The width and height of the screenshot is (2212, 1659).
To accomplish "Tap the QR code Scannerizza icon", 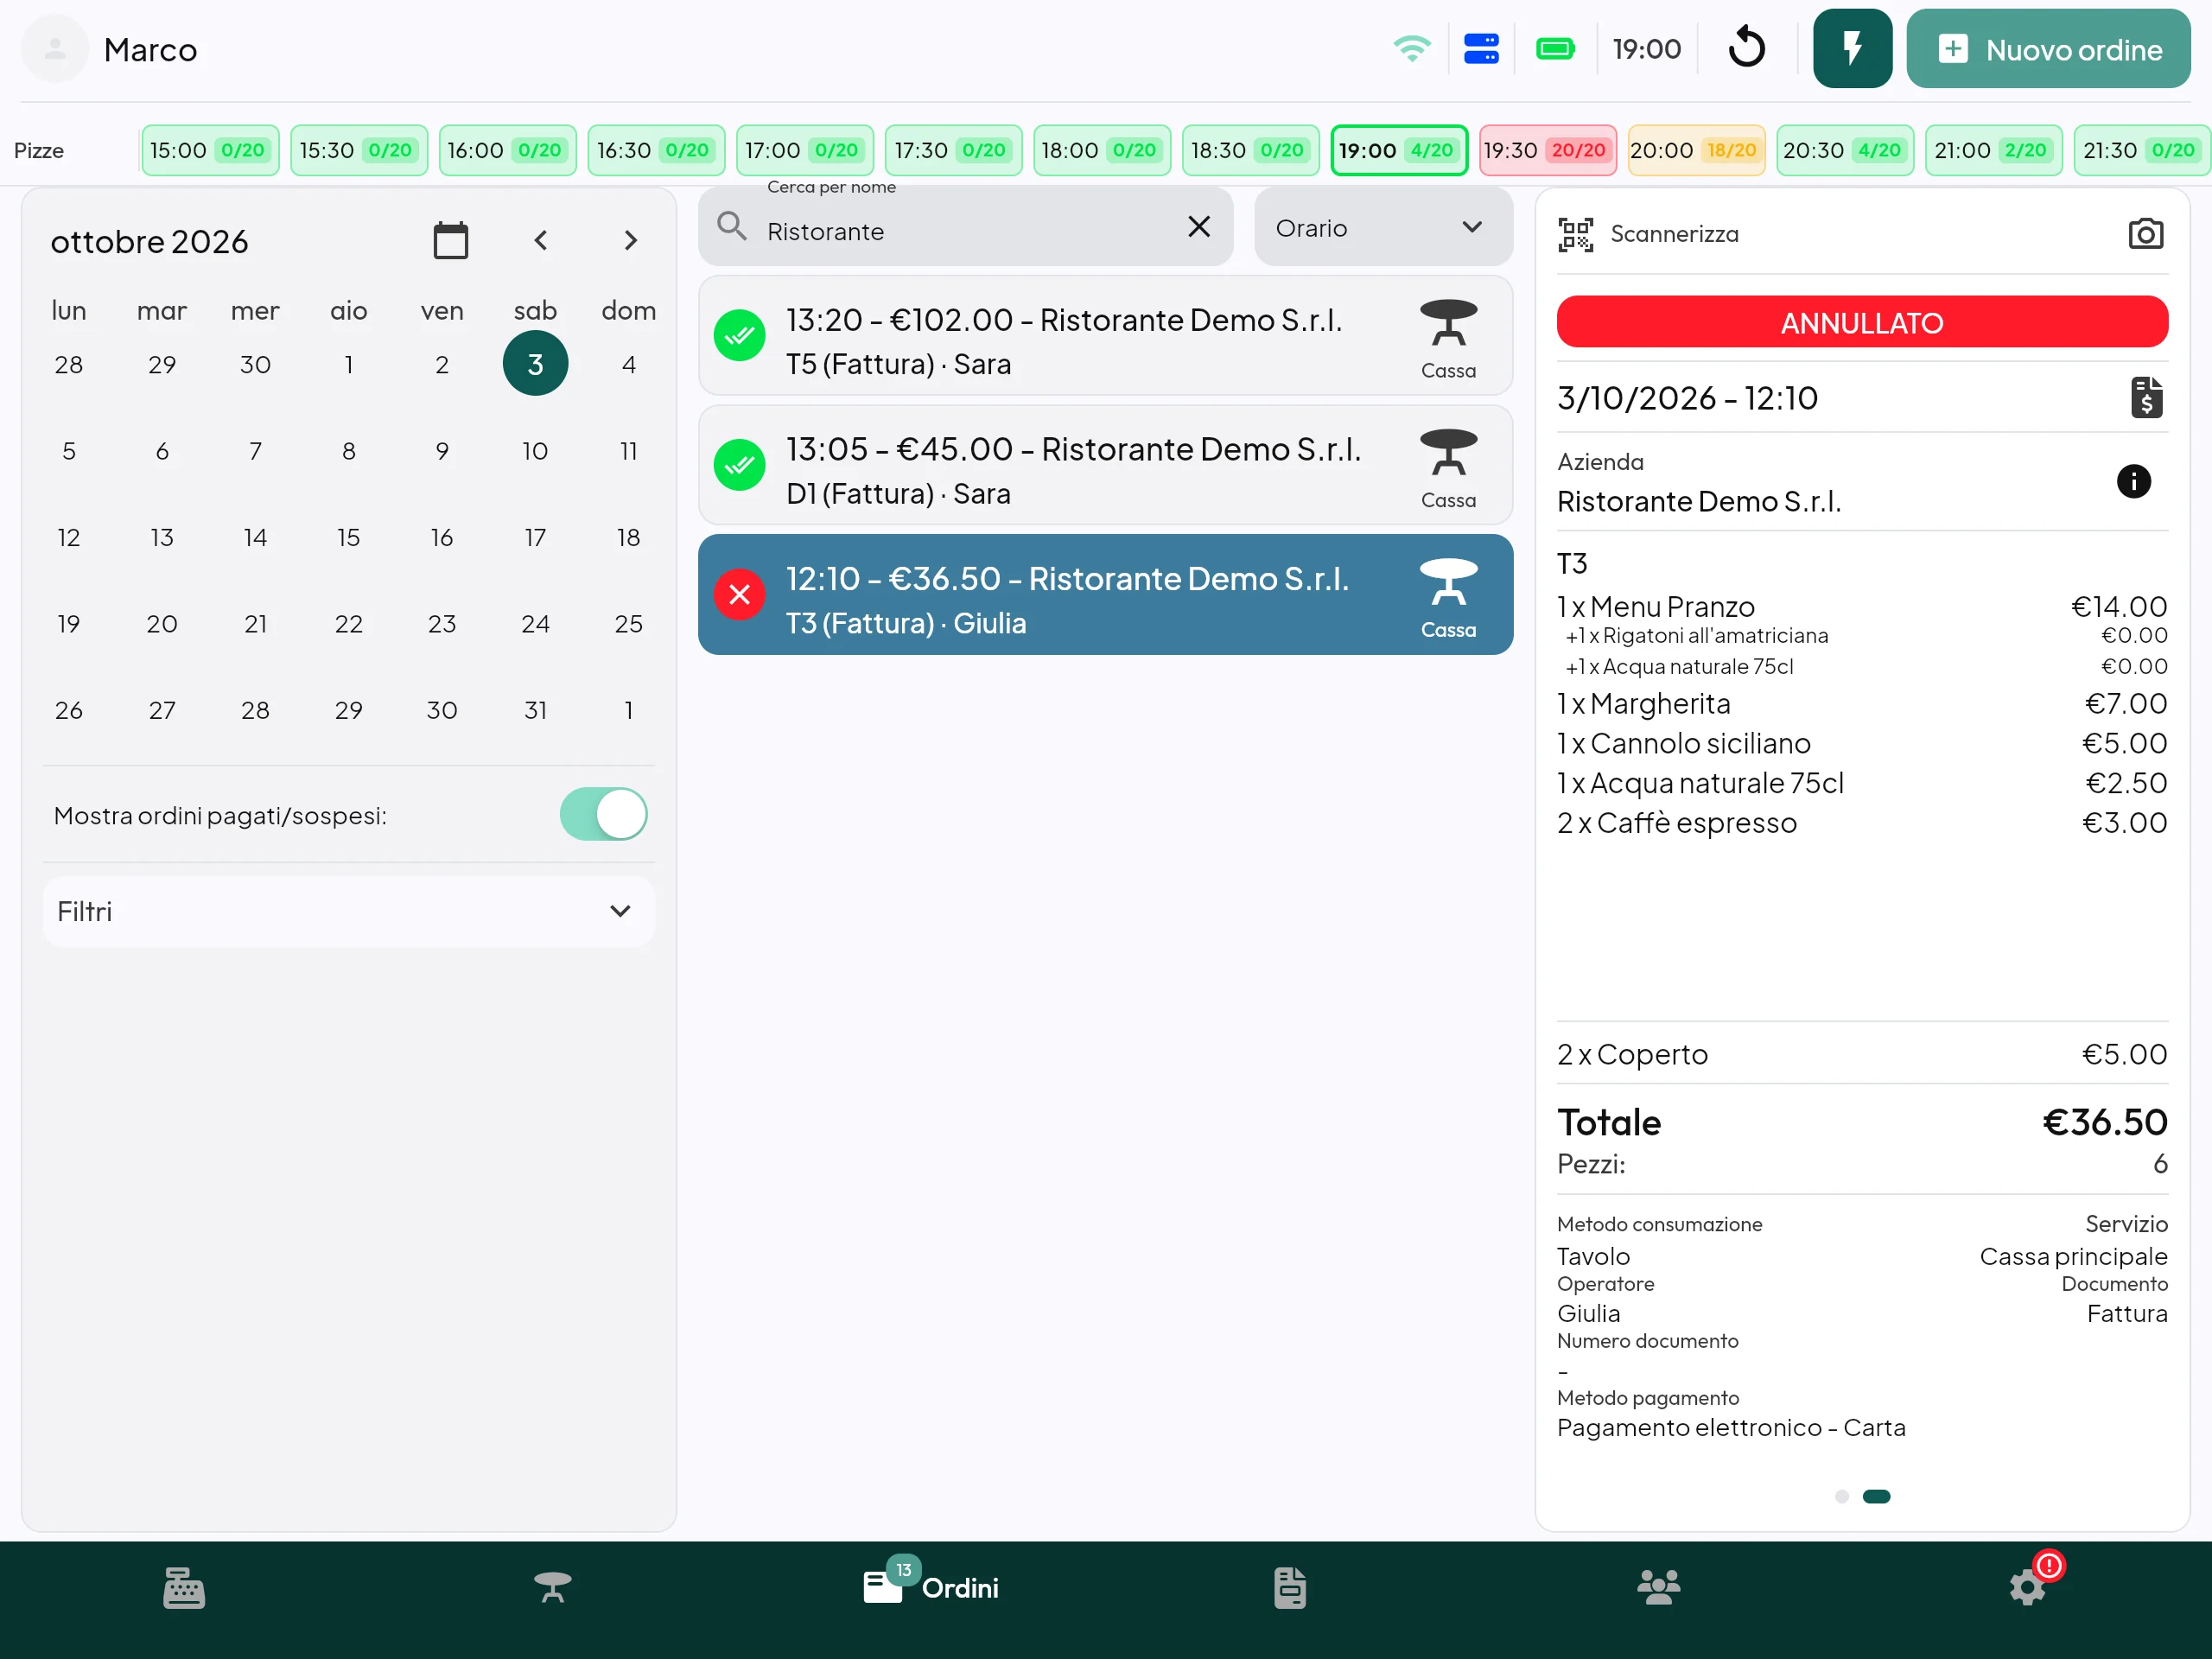I will point(1575,235).
